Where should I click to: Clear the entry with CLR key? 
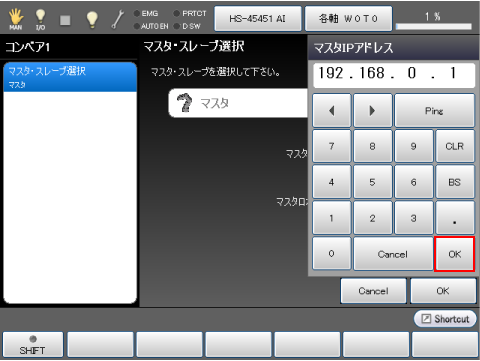(x=454, y=146)
